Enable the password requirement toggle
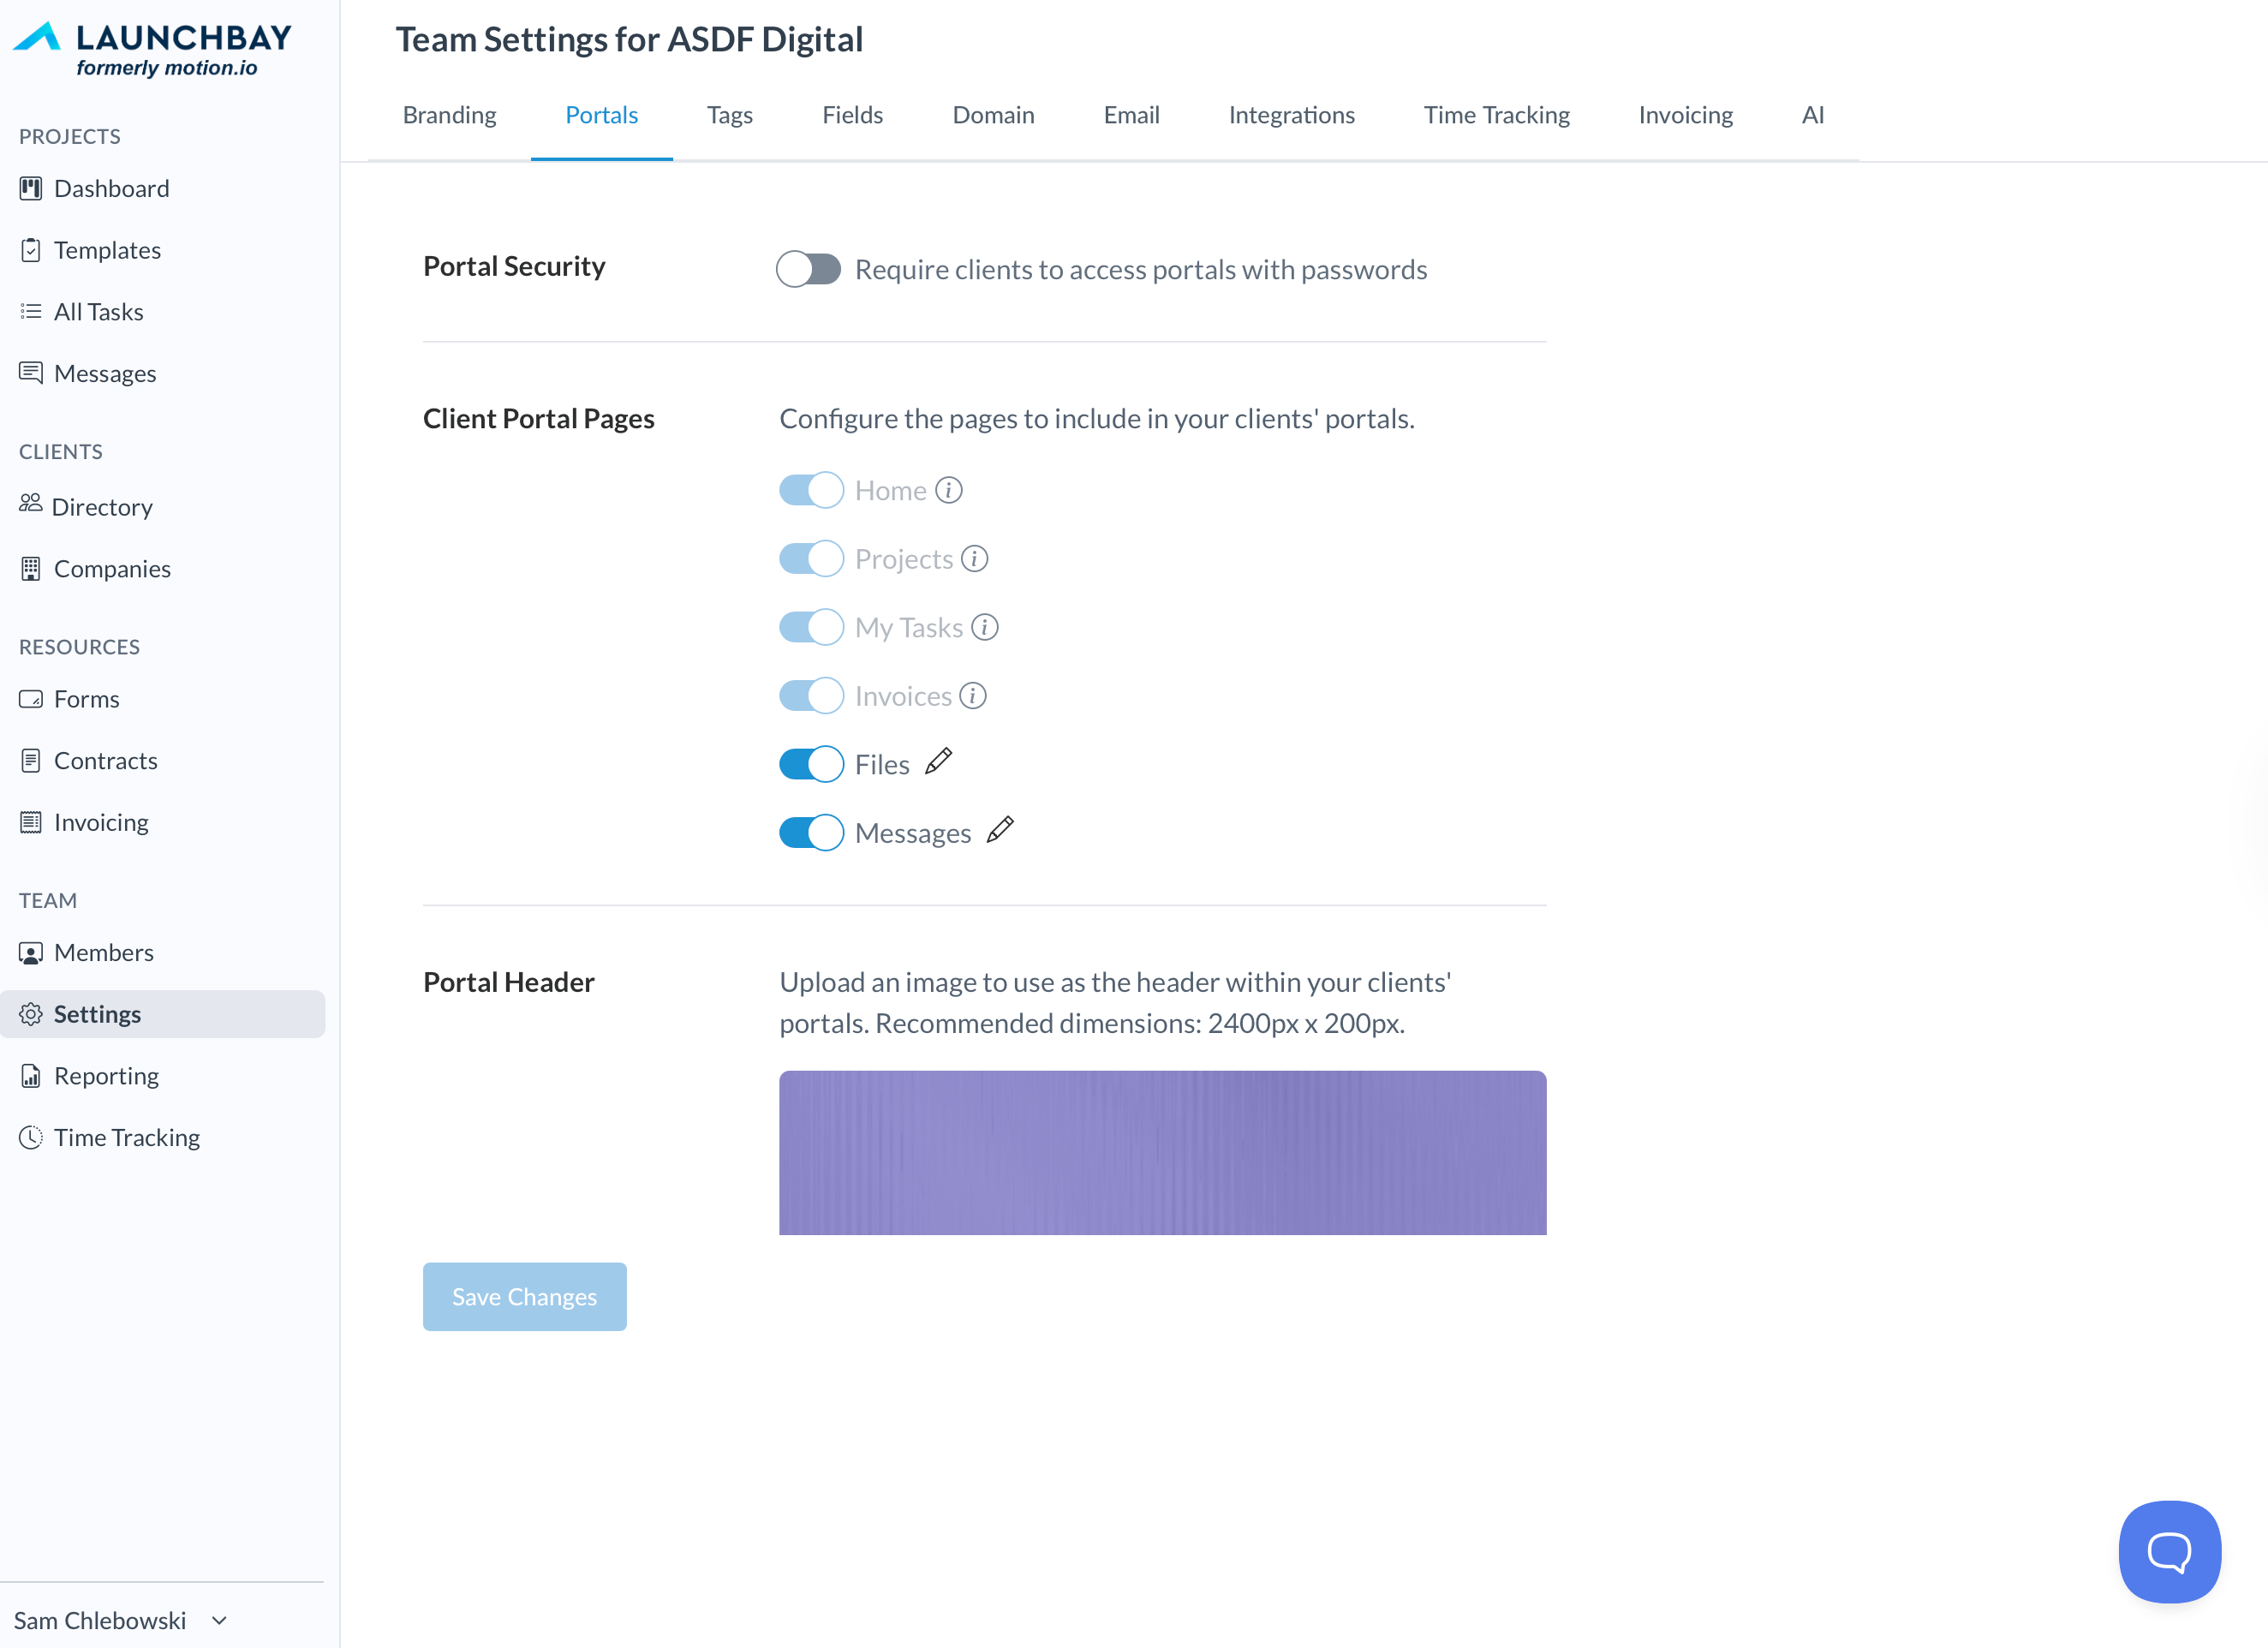This screenshot has width=2268, height=1648. click(809, 269)
